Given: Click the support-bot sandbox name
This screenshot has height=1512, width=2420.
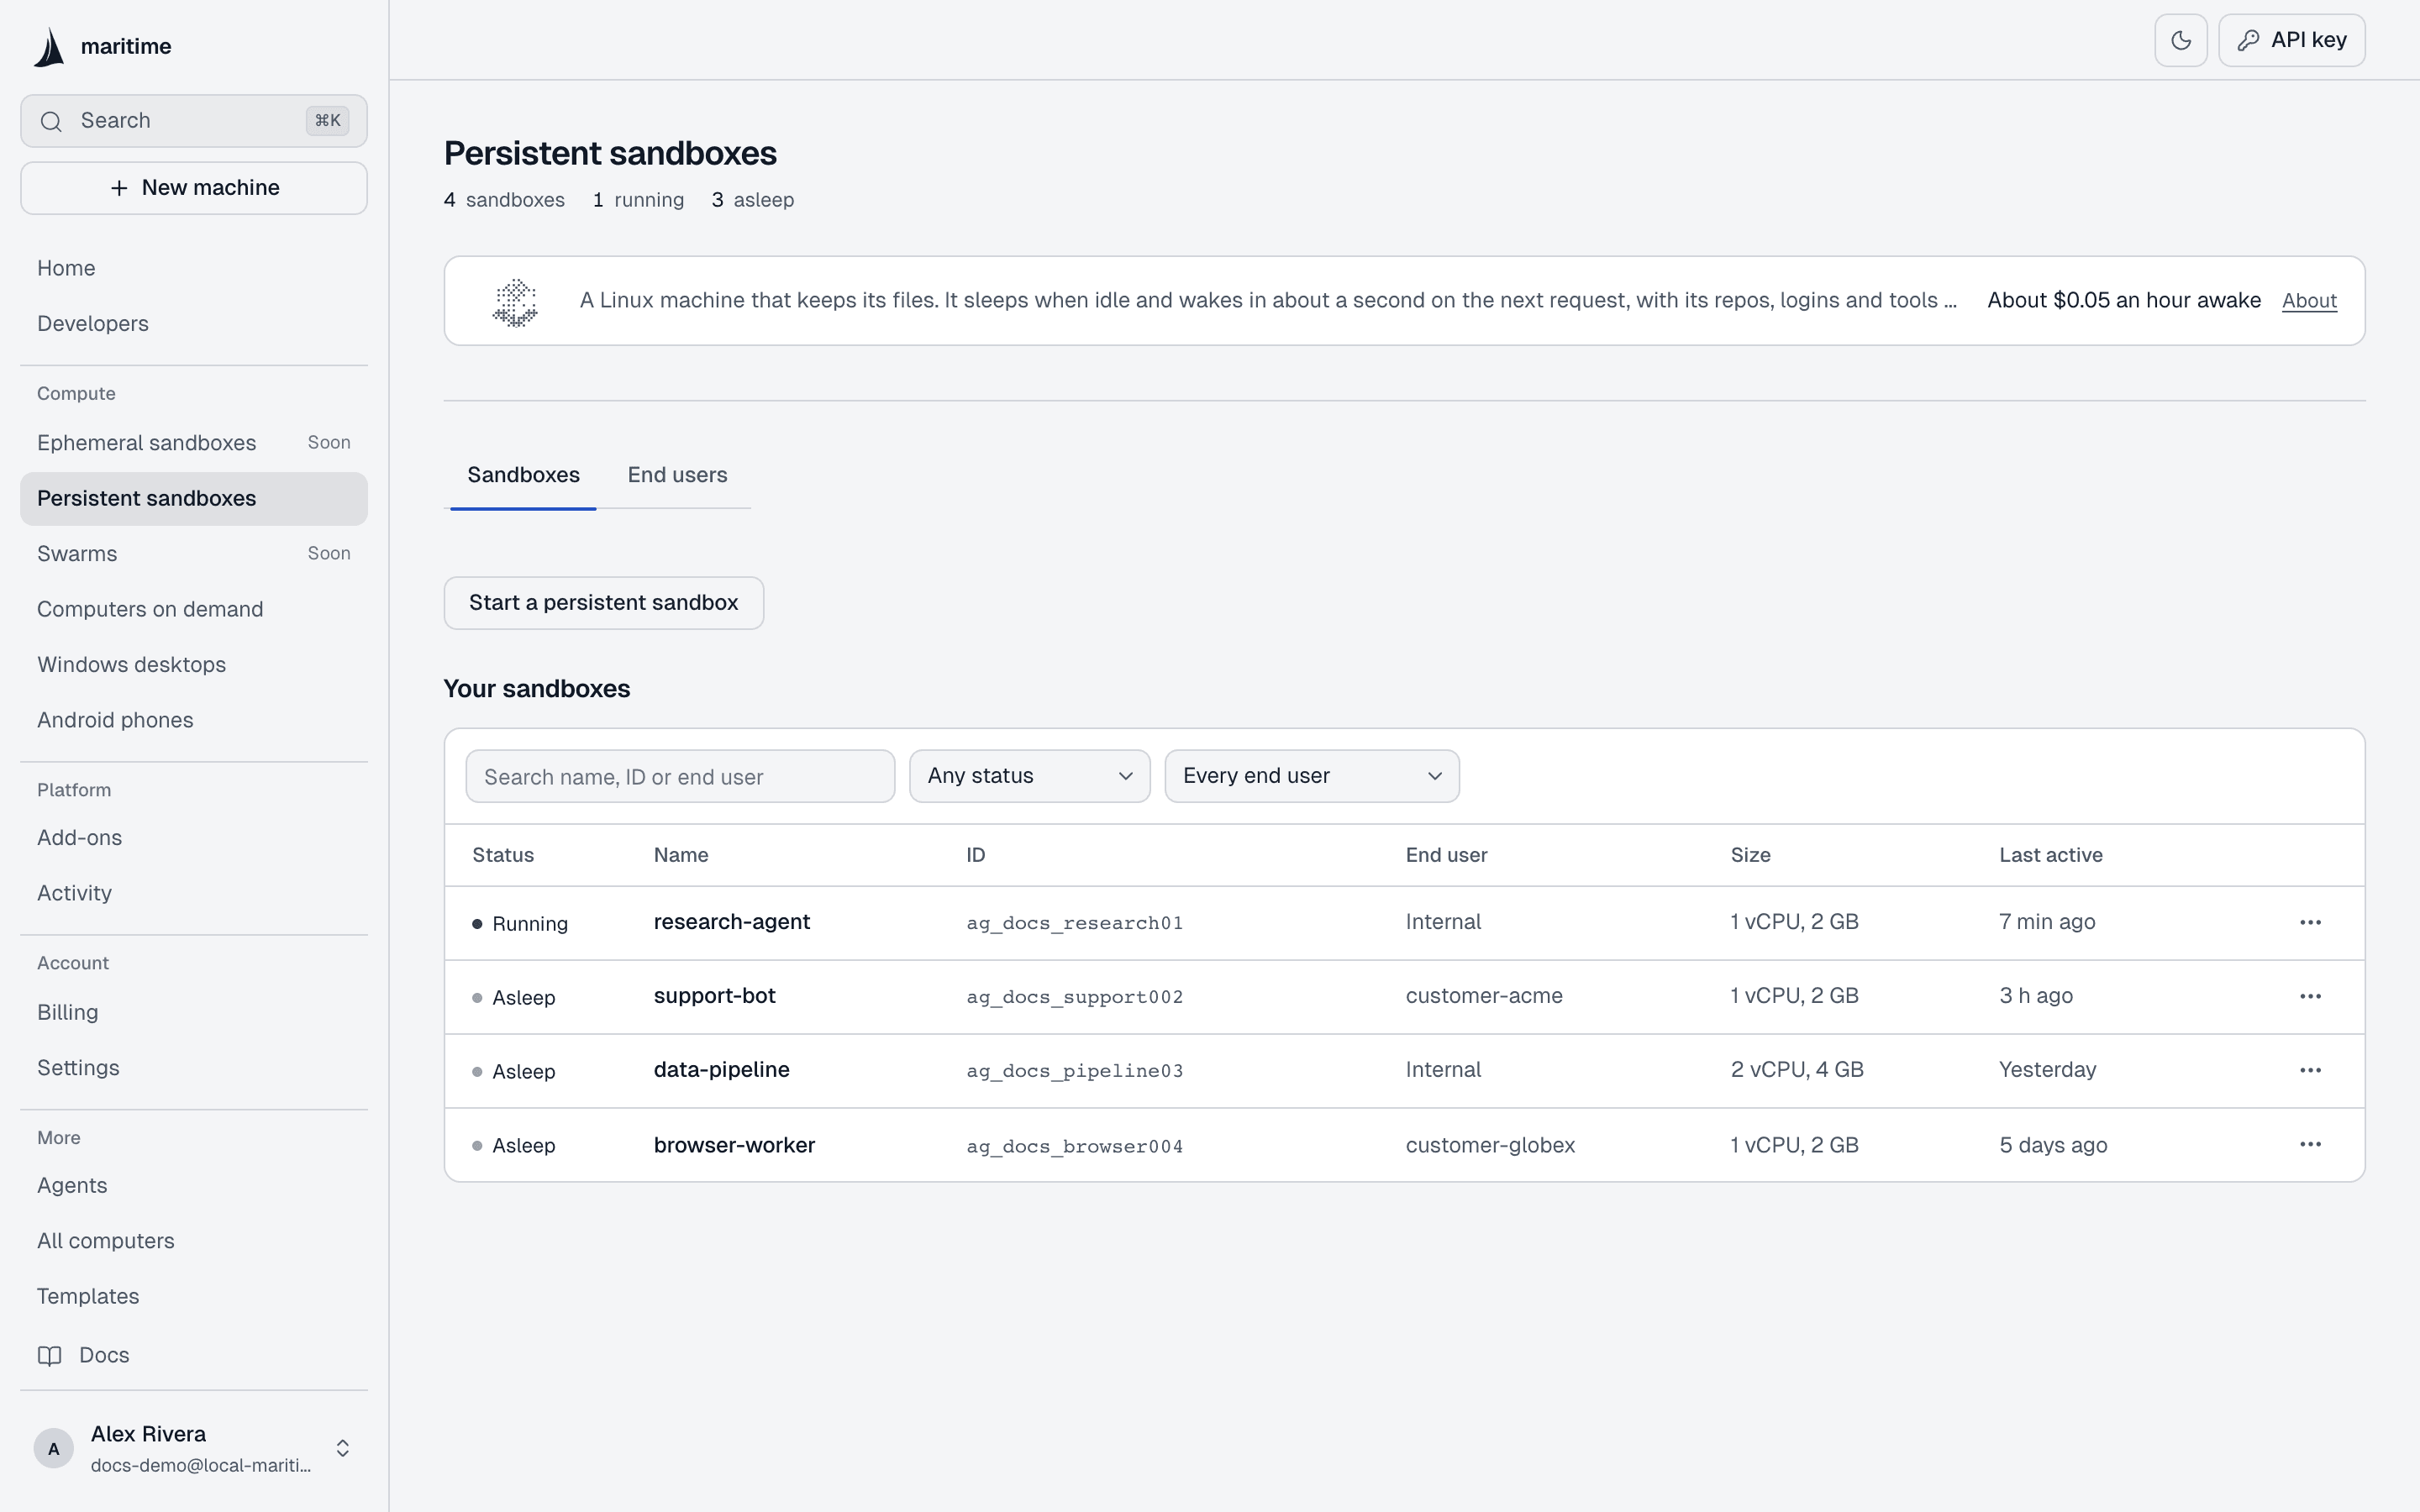Looking at the screenshot, I should (714, 996).
